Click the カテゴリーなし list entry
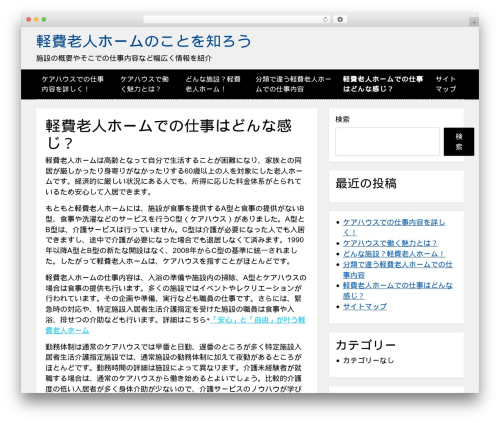Image resolution: width=500 pixels, height=423 pixels. coord(368,360)
